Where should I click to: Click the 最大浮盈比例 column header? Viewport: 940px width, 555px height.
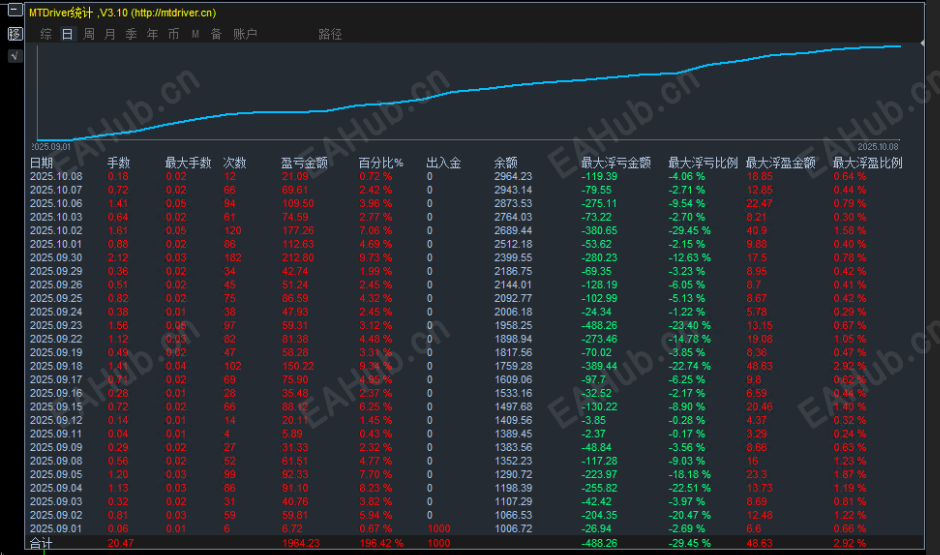pyautogui.click(x=867, y=162)
